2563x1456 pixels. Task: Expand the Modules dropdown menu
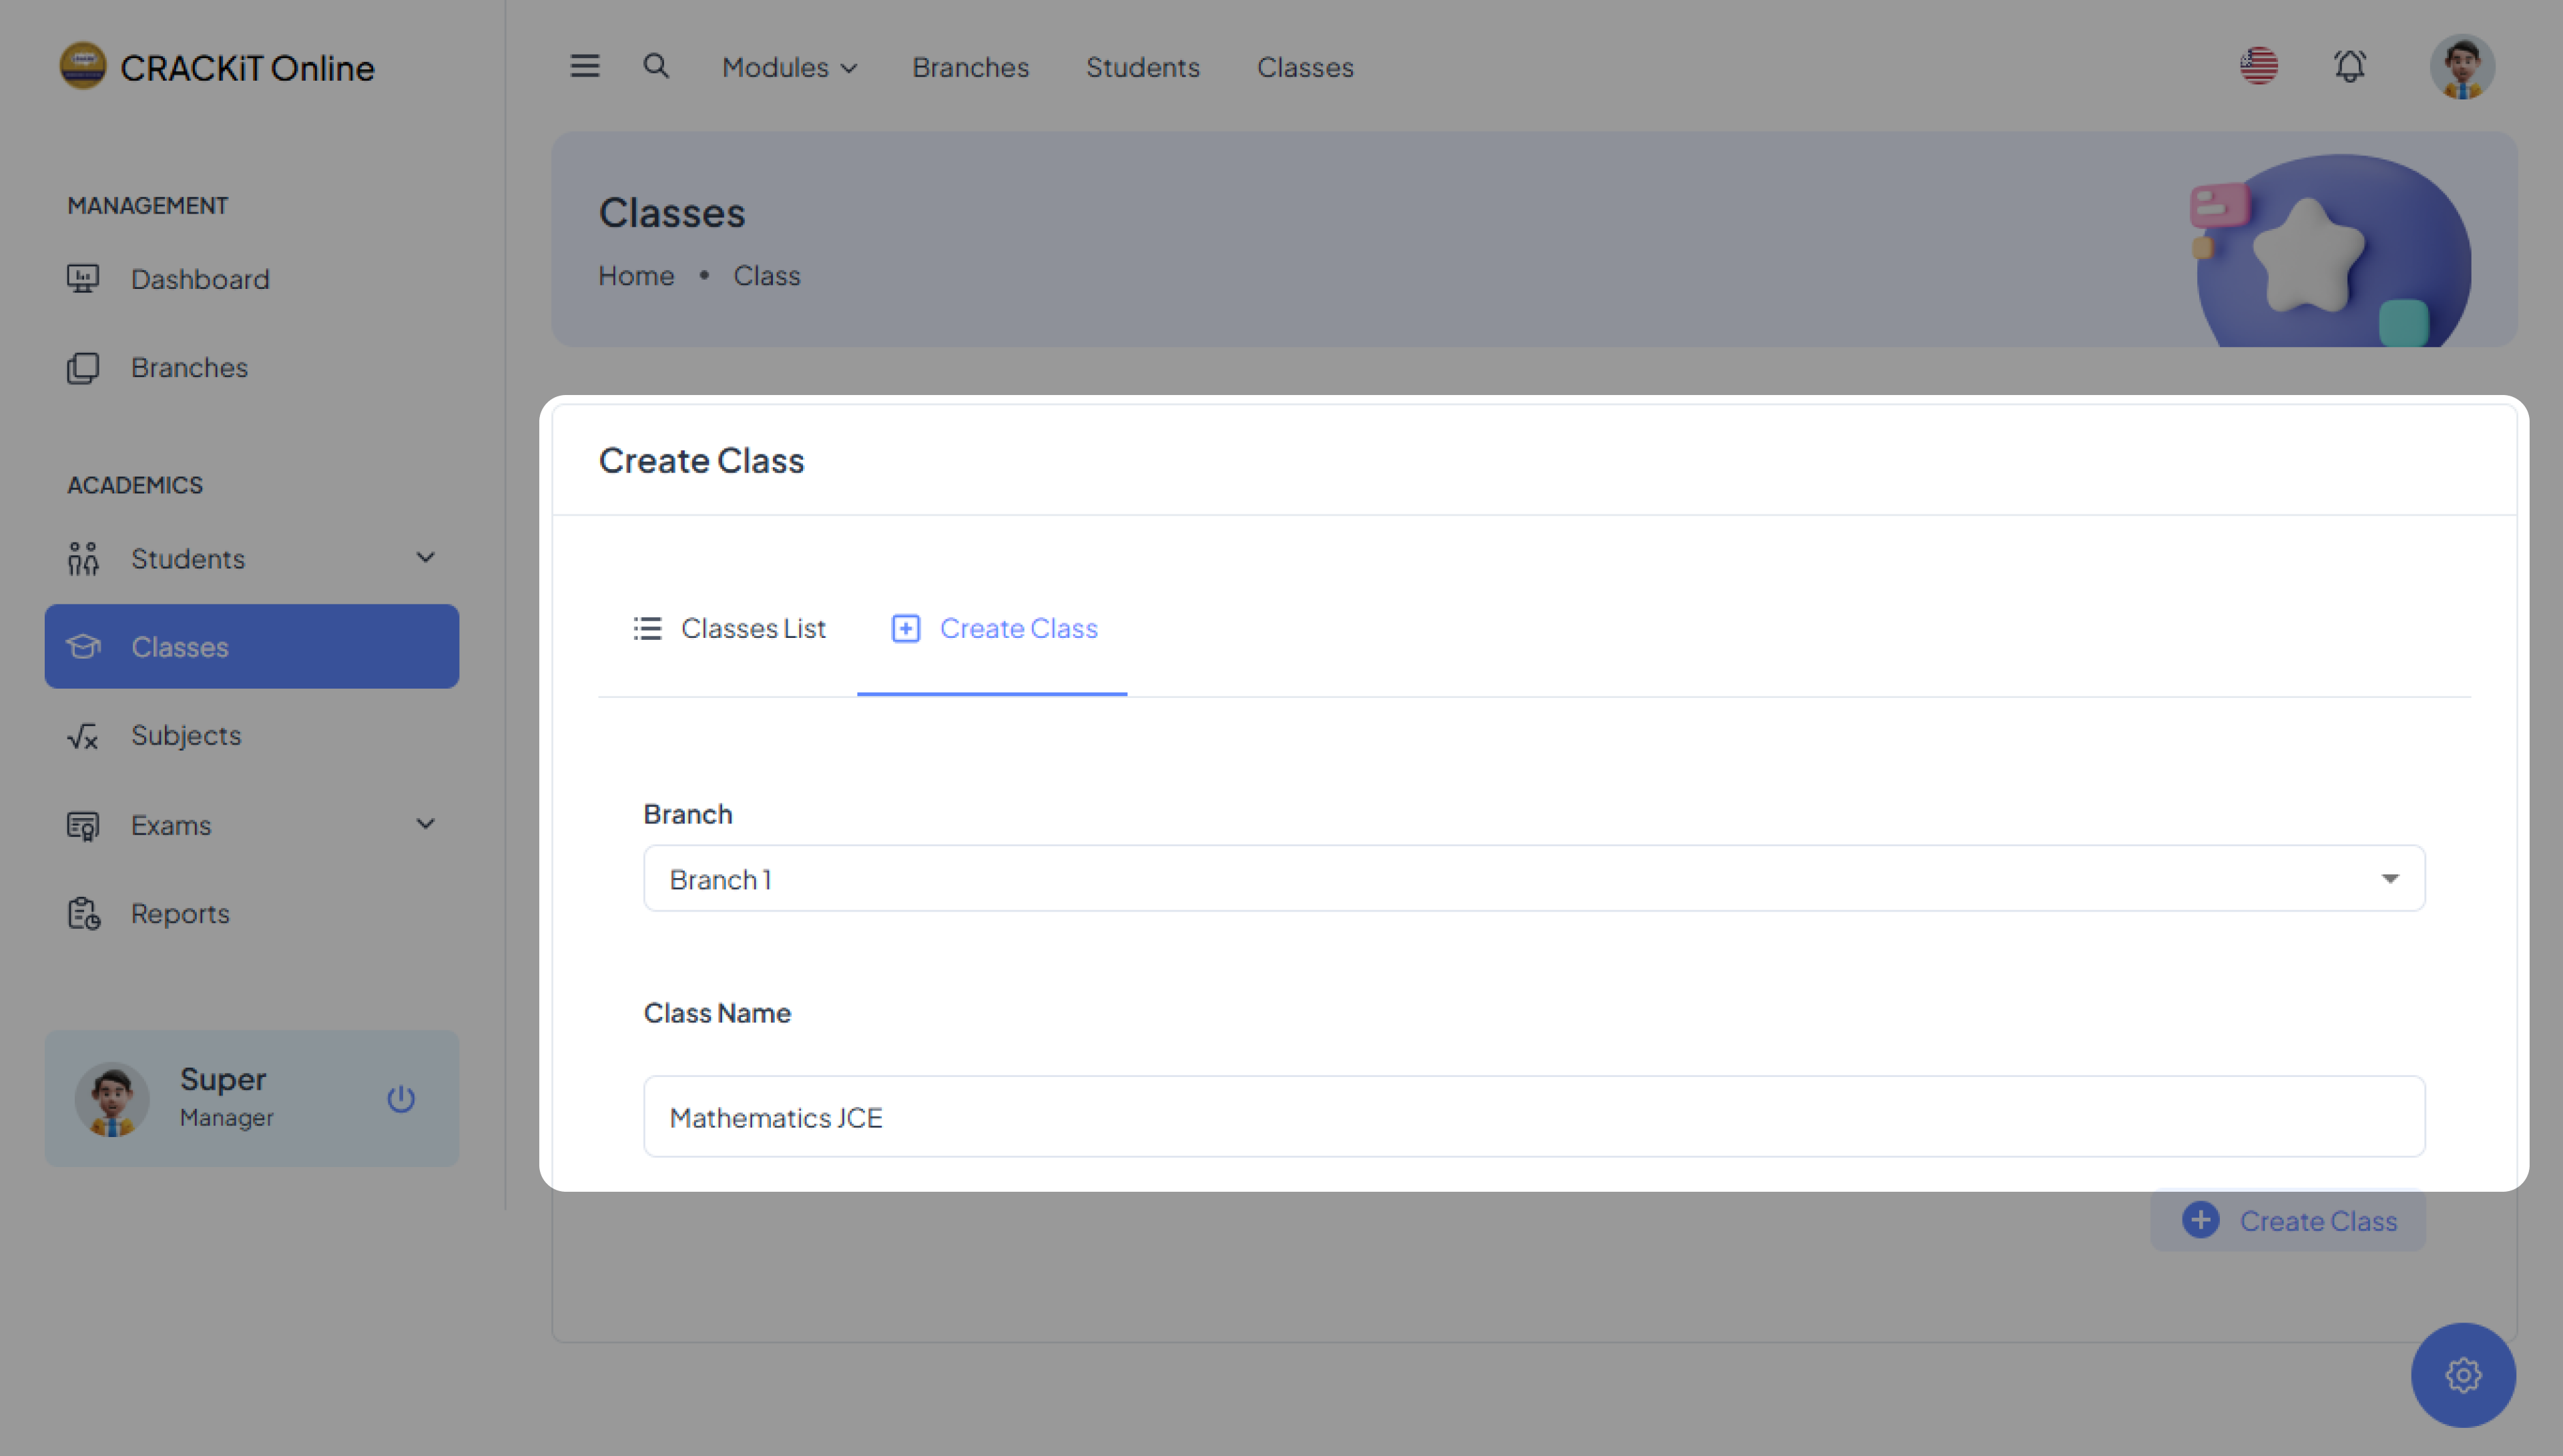(789, 67)
